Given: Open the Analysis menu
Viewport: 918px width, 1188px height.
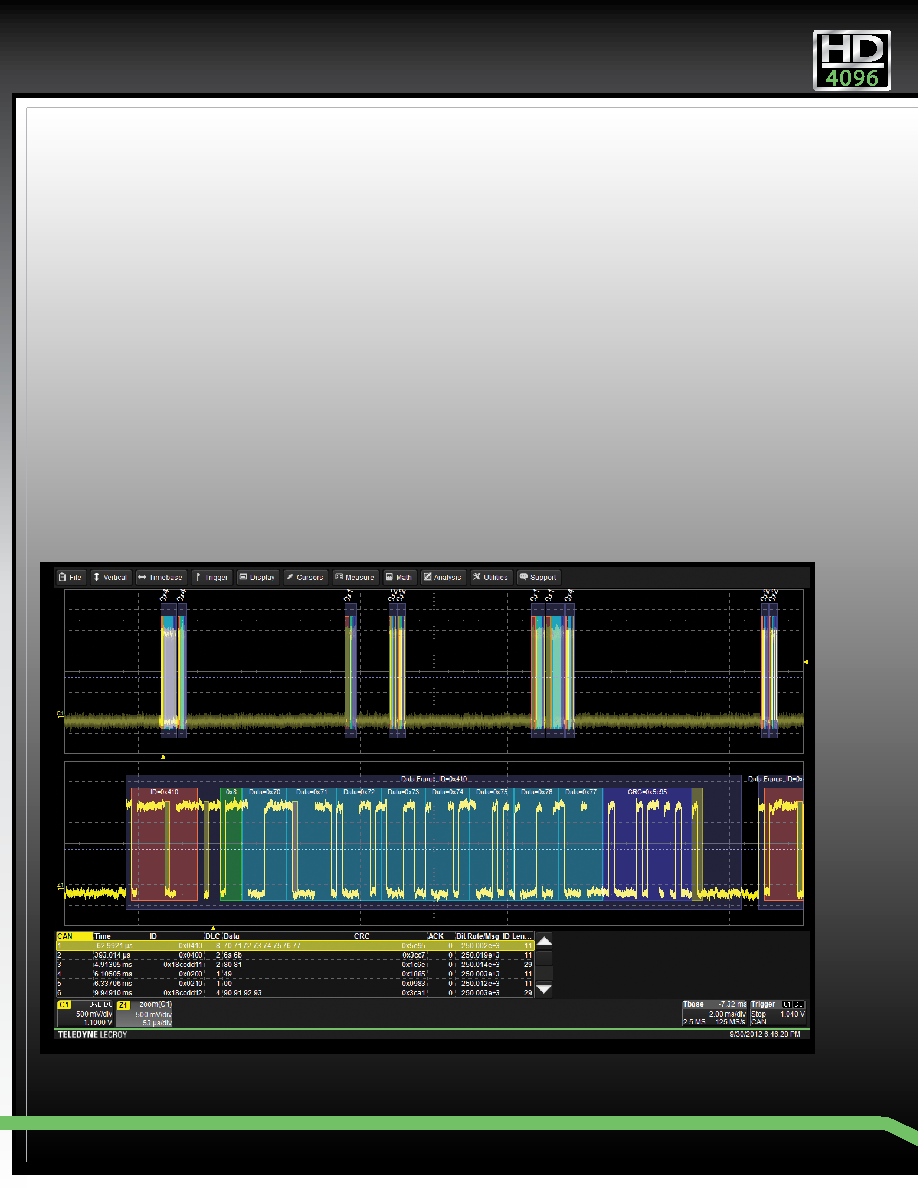Looking at the screenshot, I should (444, 577).
